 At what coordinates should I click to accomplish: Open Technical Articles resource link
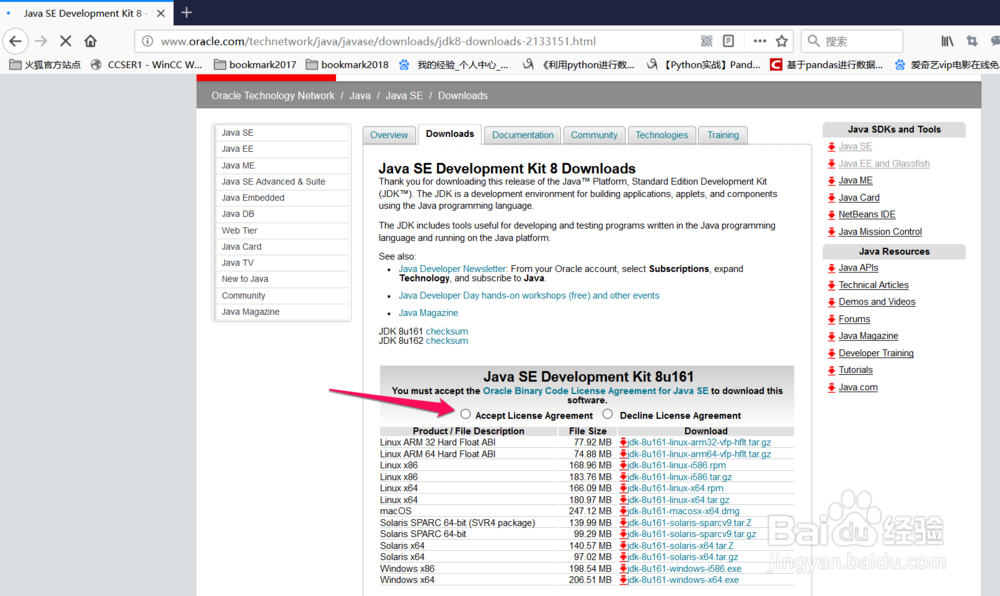pyautogui.click(x=874, y=285)
